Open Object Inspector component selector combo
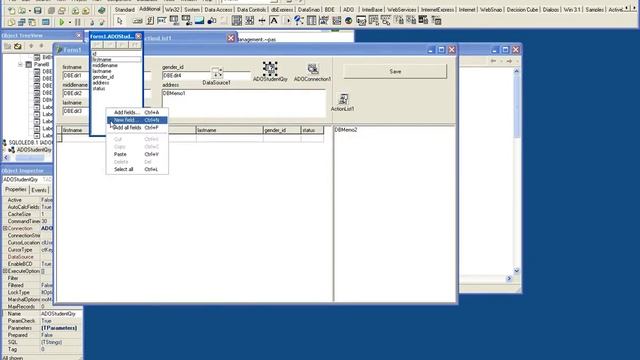The height and width of the screenshot is (360, 640). (x=28, y=180)
